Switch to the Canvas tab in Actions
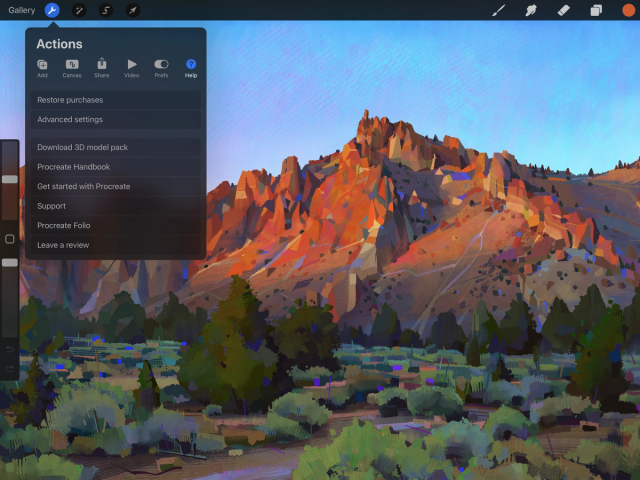This screenshot has height=480, width=640. pos(72,68)
